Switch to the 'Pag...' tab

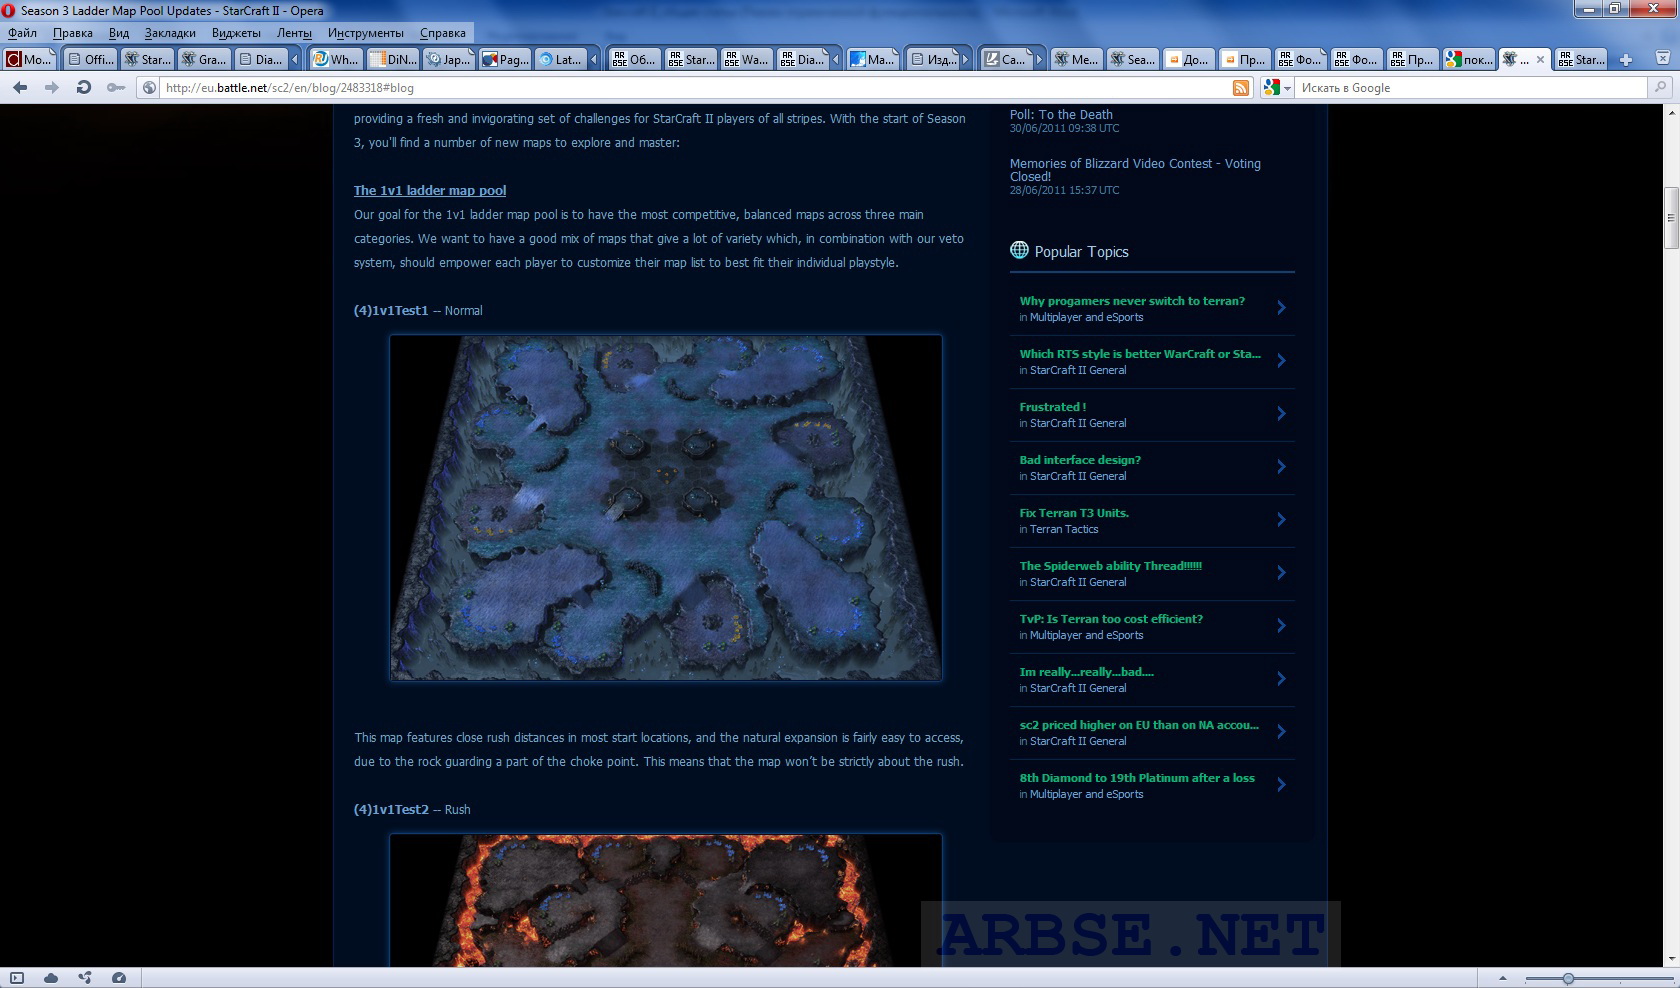[505, 60]
